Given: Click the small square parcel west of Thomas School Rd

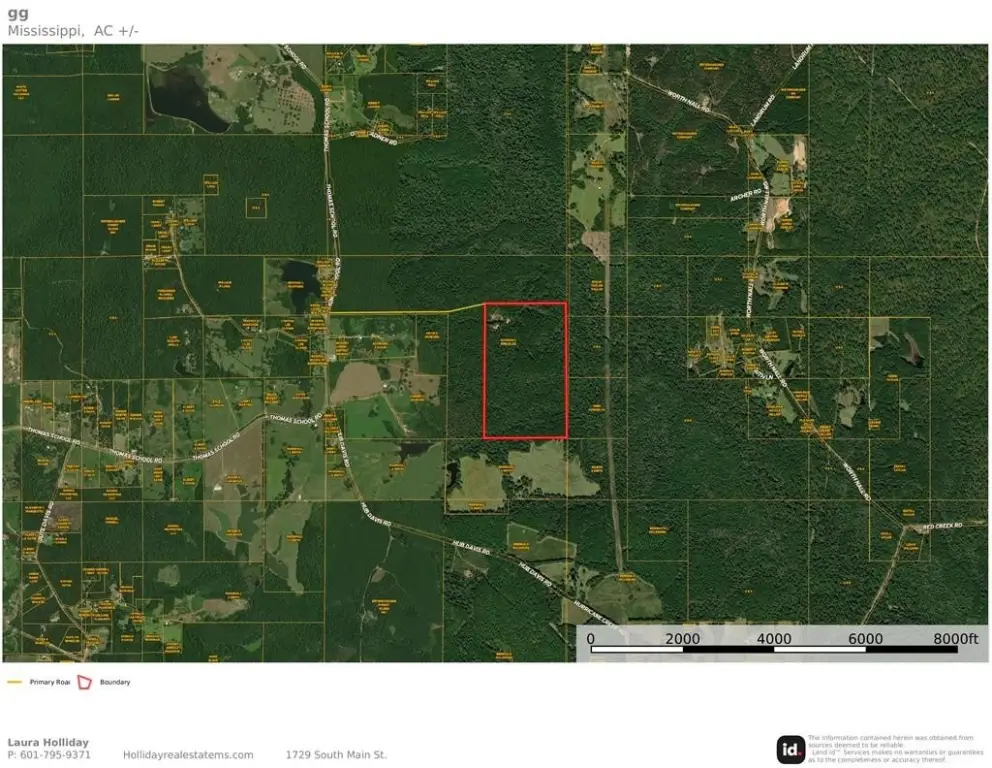Looking at the screenshot, I should click(x=257, y=206).
